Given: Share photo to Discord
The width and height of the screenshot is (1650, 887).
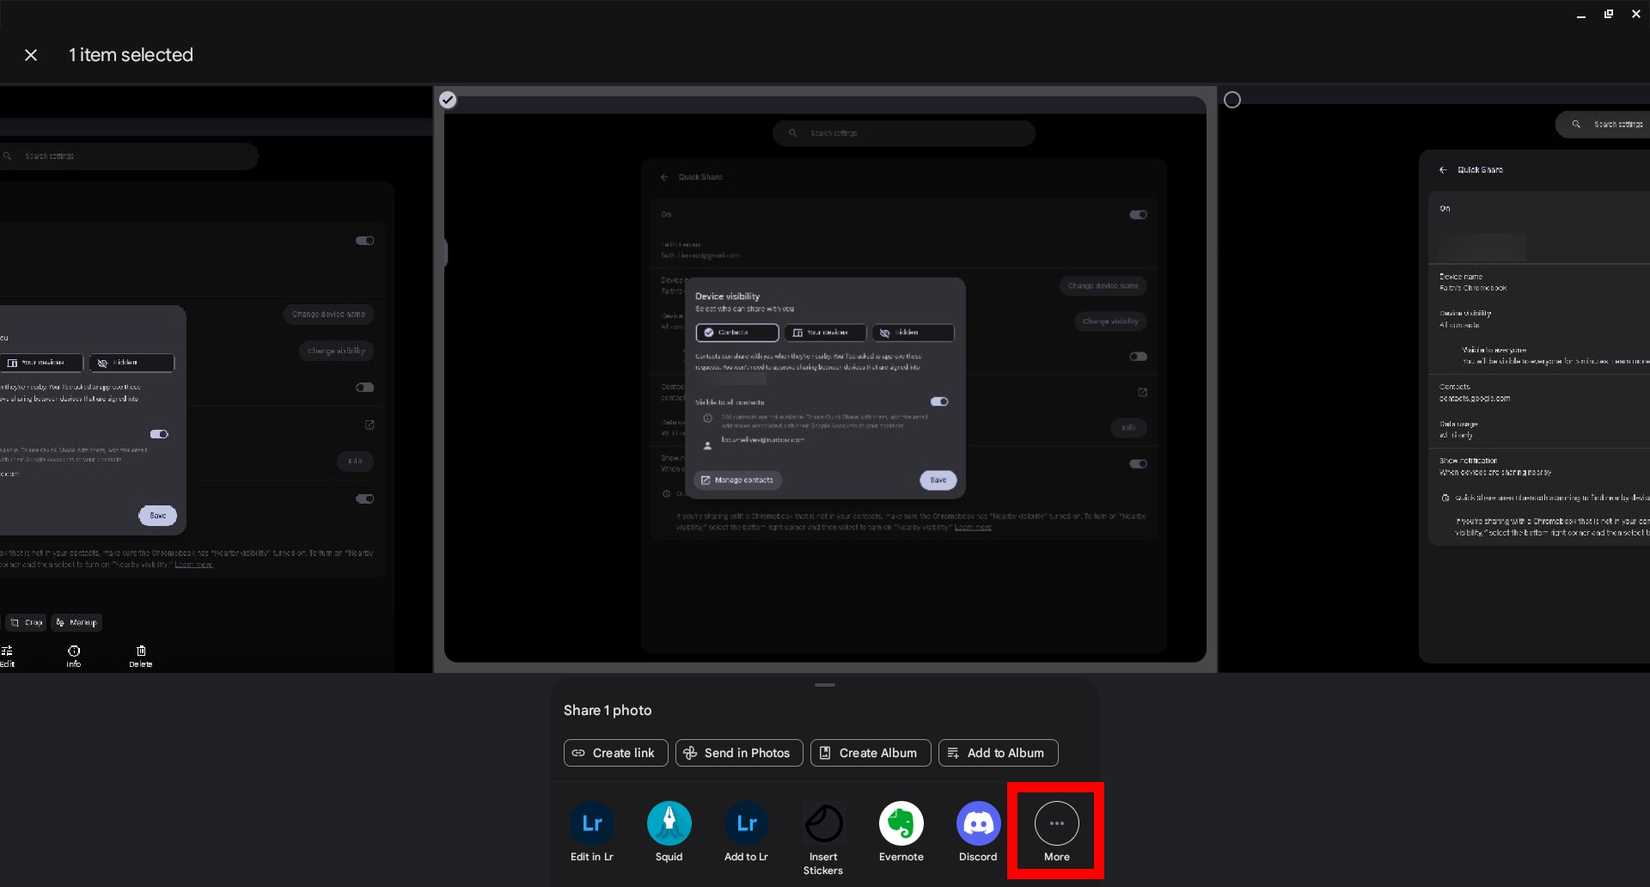Looking at the screenshot, I should (x=978, y=832).
